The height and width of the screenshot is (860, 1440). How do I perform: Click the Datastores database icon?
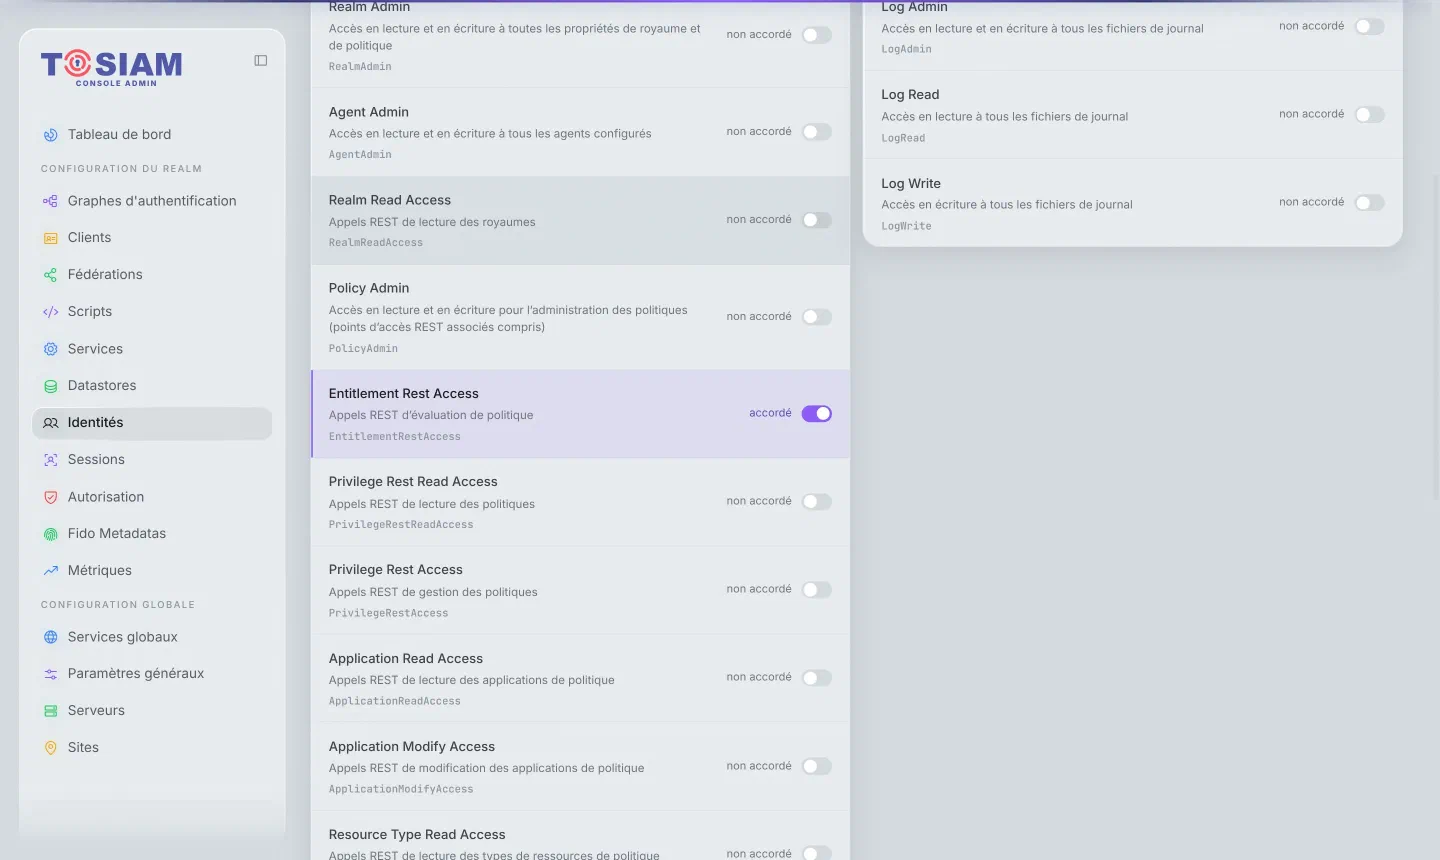[x=51, y=386]
